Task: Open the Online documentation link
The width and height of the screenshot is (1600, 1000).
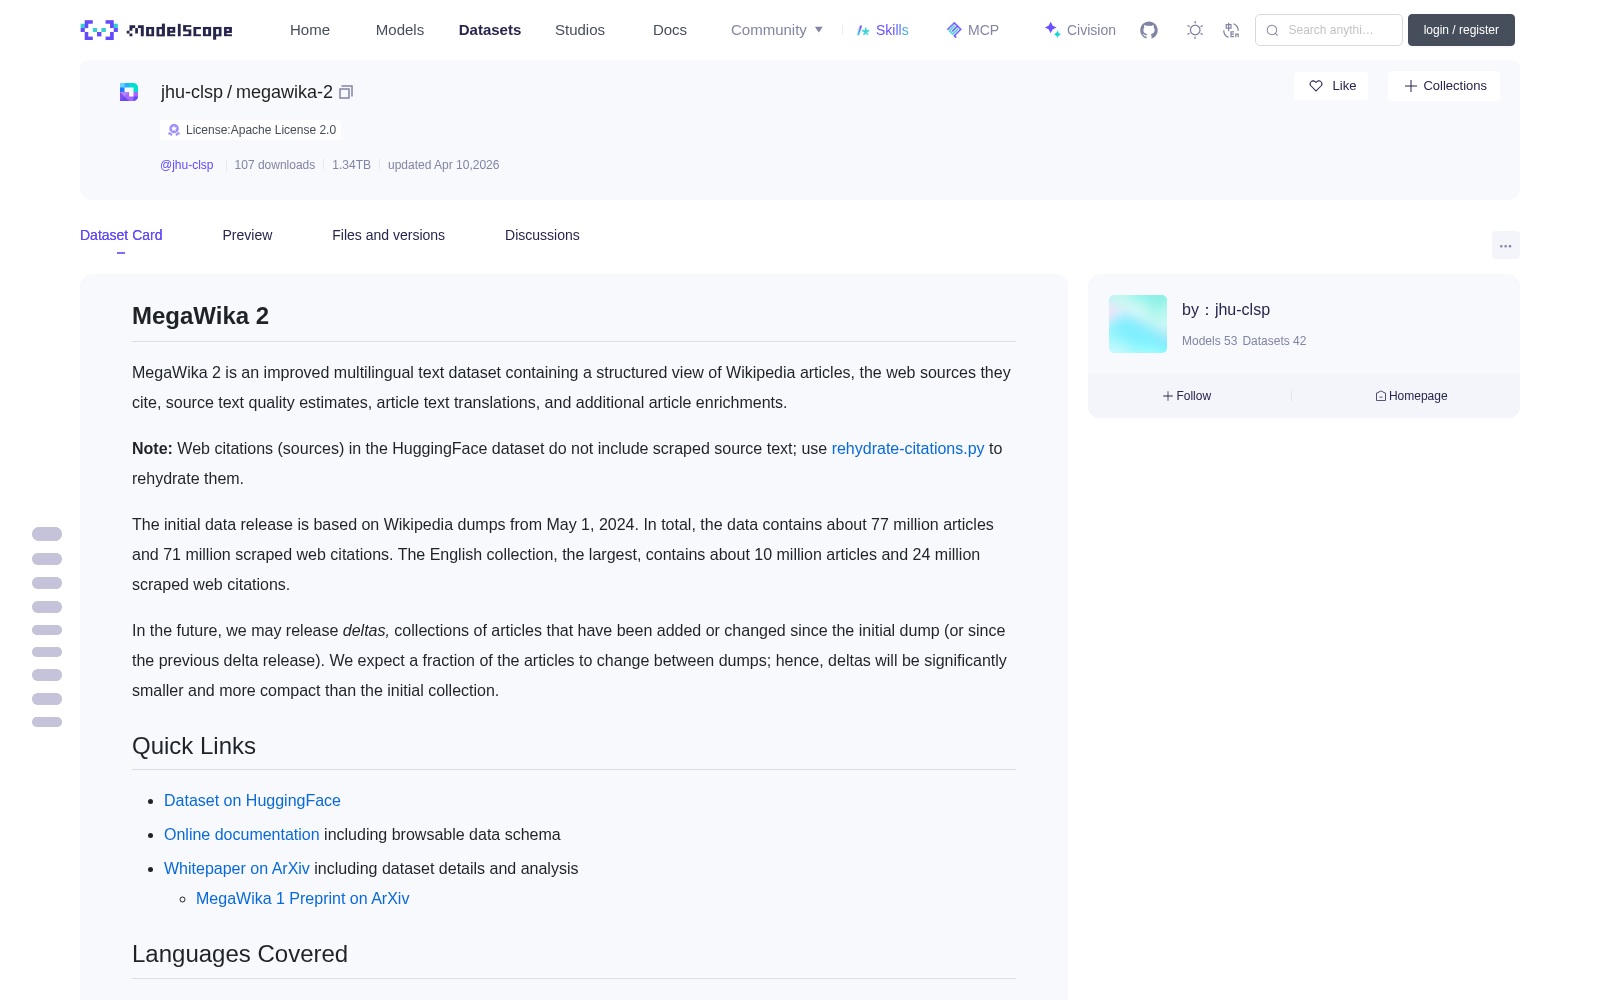Action: pyautogui.click(x=242, y=835)
